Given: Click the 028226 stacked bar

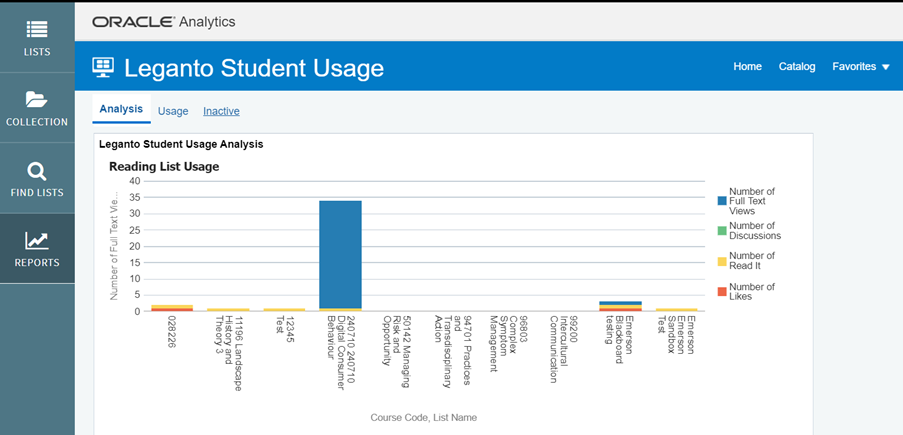Looking at the screenshot, I should pyautogui.click(x=172, y=308).
